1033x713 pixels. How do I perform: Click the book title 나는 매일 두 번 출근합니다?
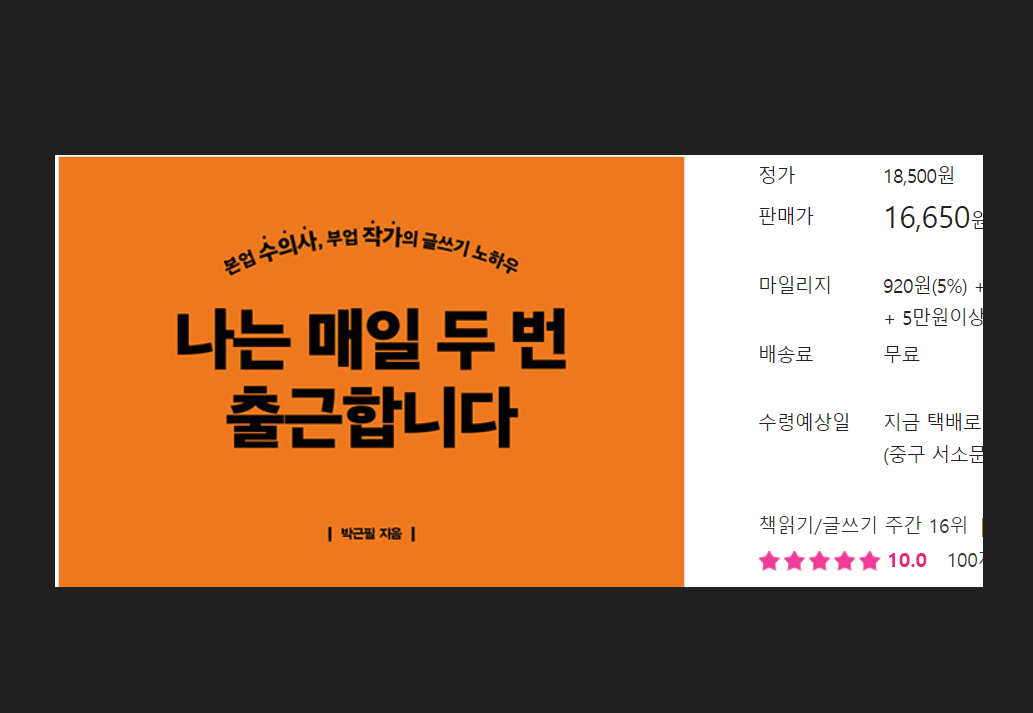(x=371, y=378)
